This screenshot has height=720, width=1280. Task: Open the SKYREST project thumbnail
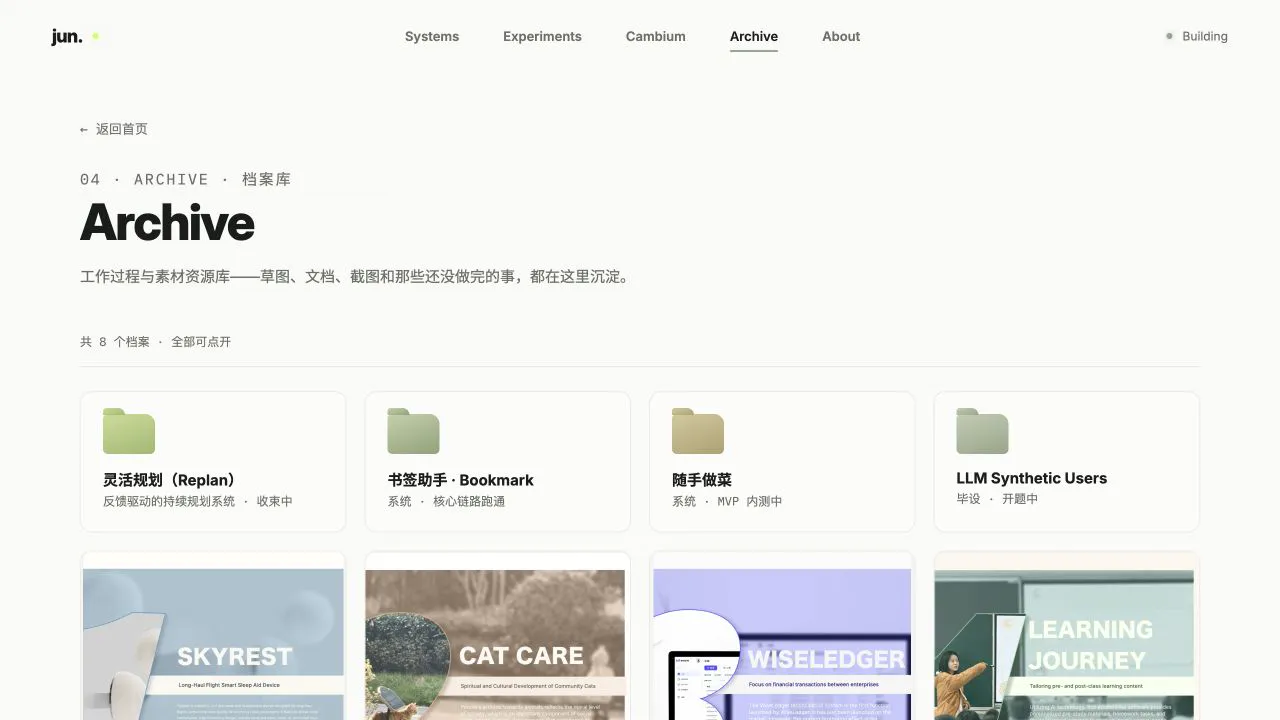click(213, 636)
